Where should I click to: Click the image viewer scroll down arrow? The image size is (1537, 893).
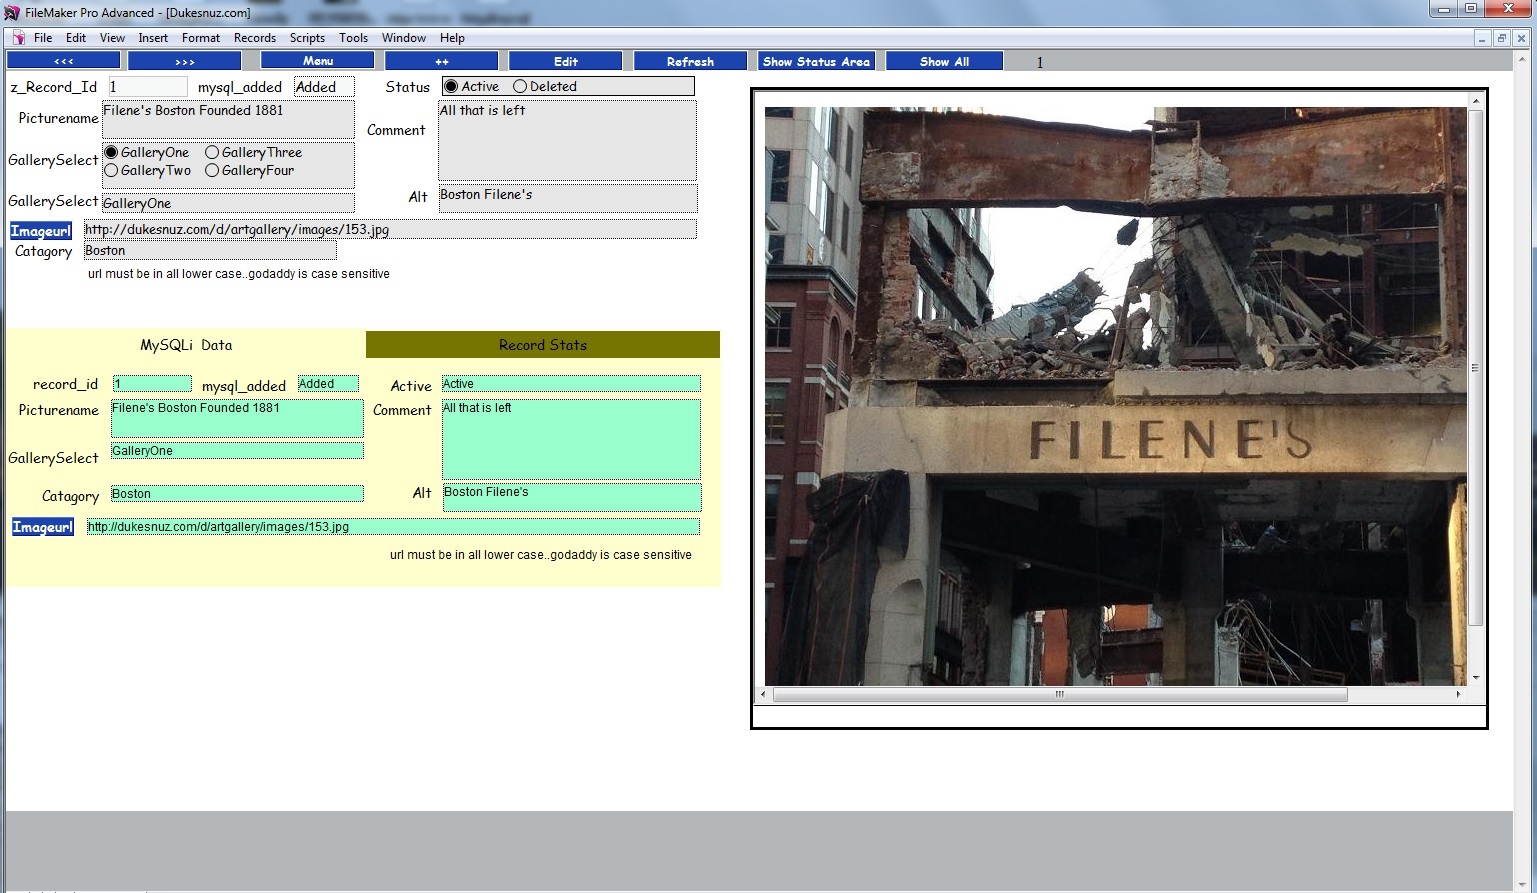pos(1475,678)
